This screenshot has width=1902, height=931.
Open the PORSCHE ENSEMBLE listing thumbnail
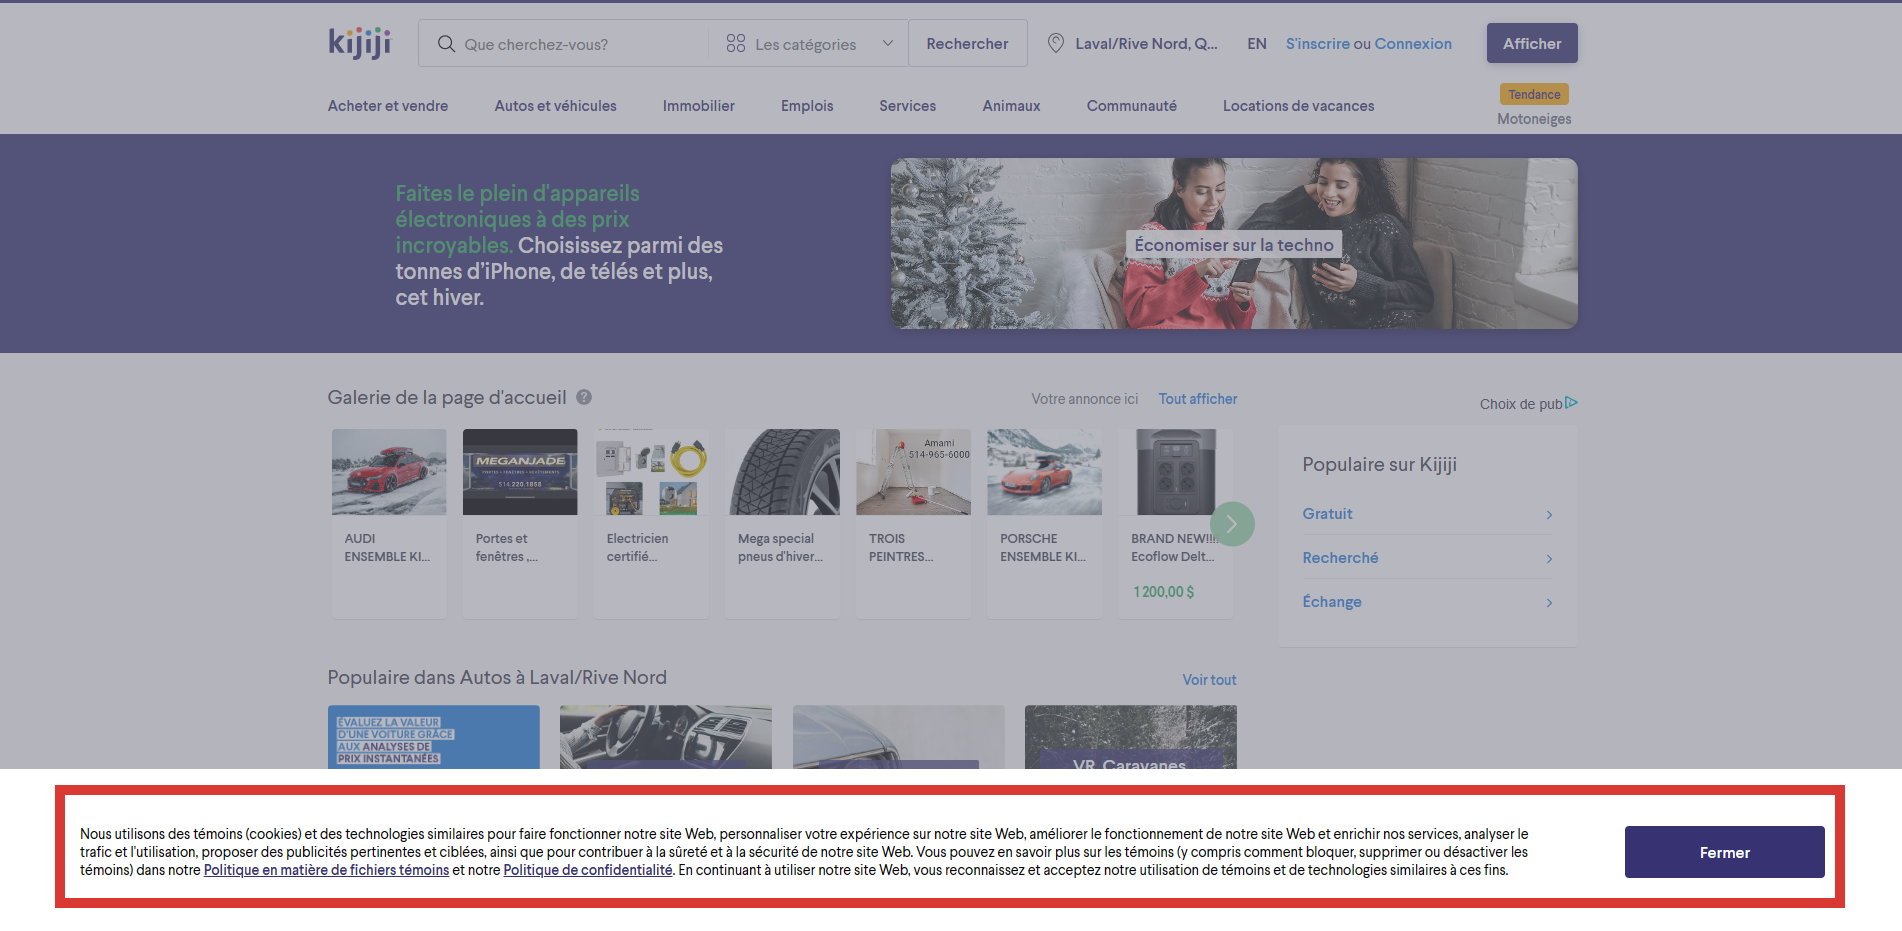point(1043,471)
